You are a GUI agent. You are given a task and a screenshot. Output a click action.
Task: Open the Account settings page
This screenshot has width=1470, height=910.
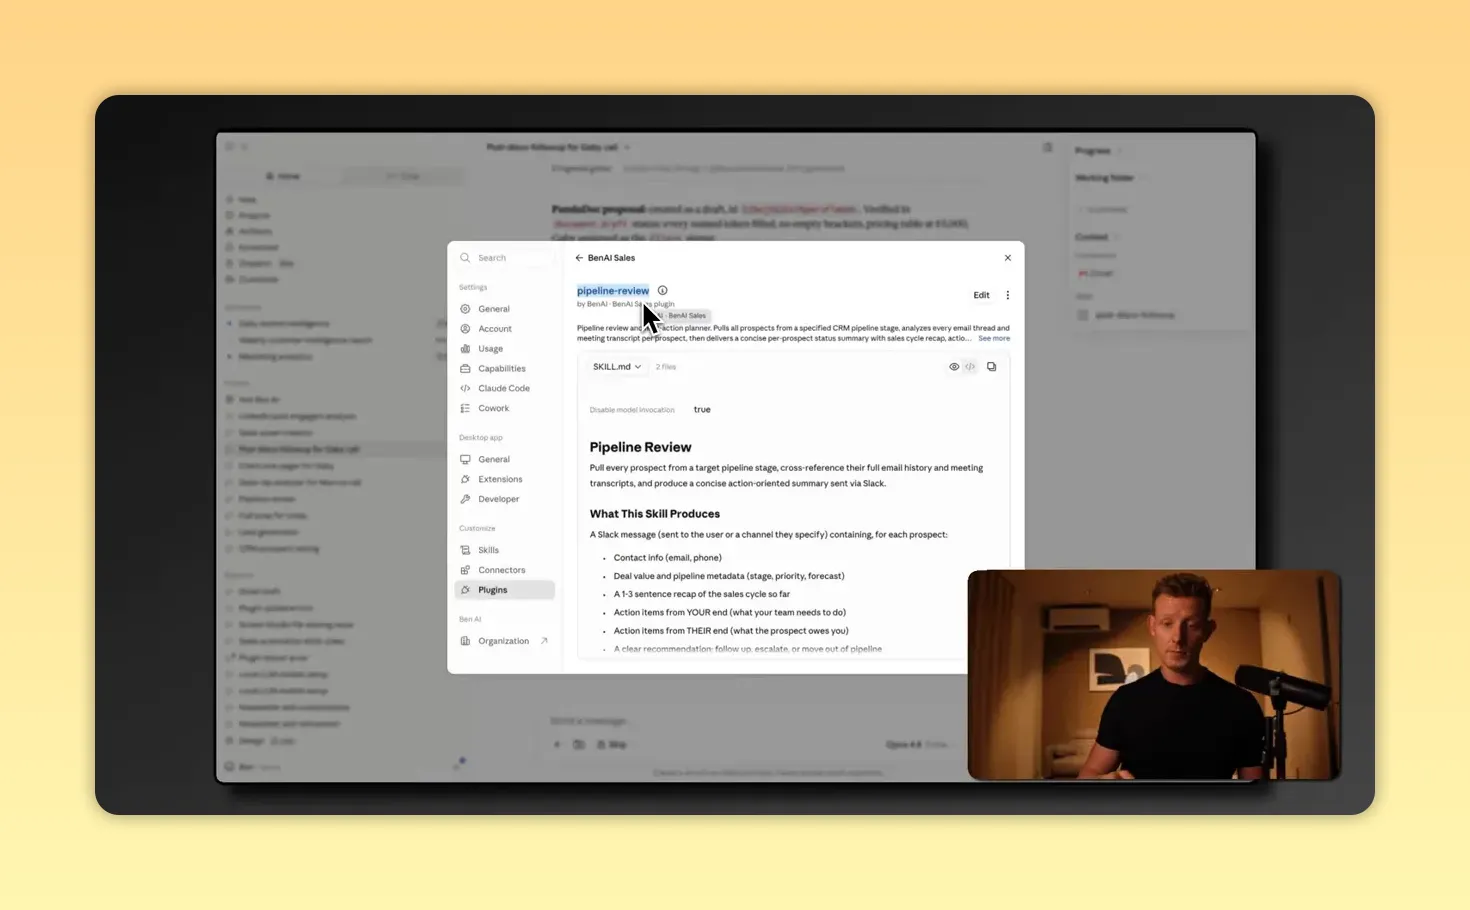pos(505,329)
